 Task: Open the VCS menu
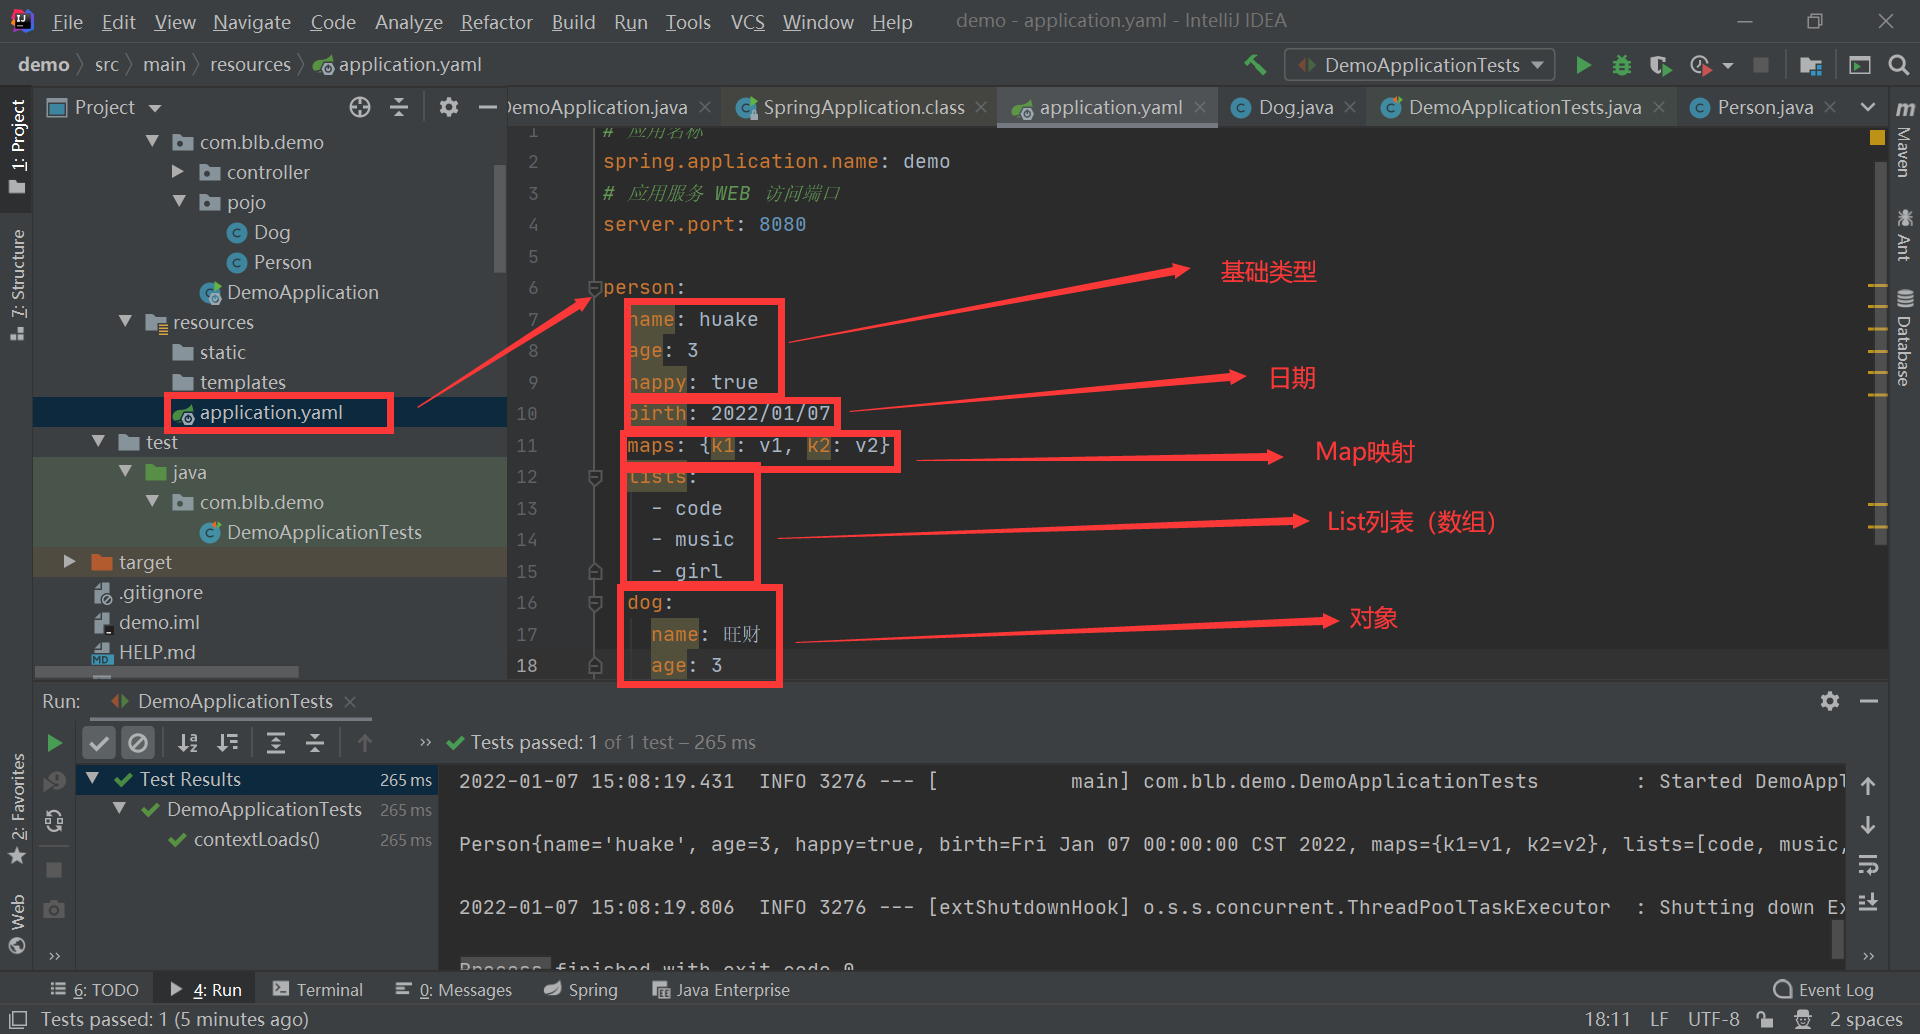point(747,22)
